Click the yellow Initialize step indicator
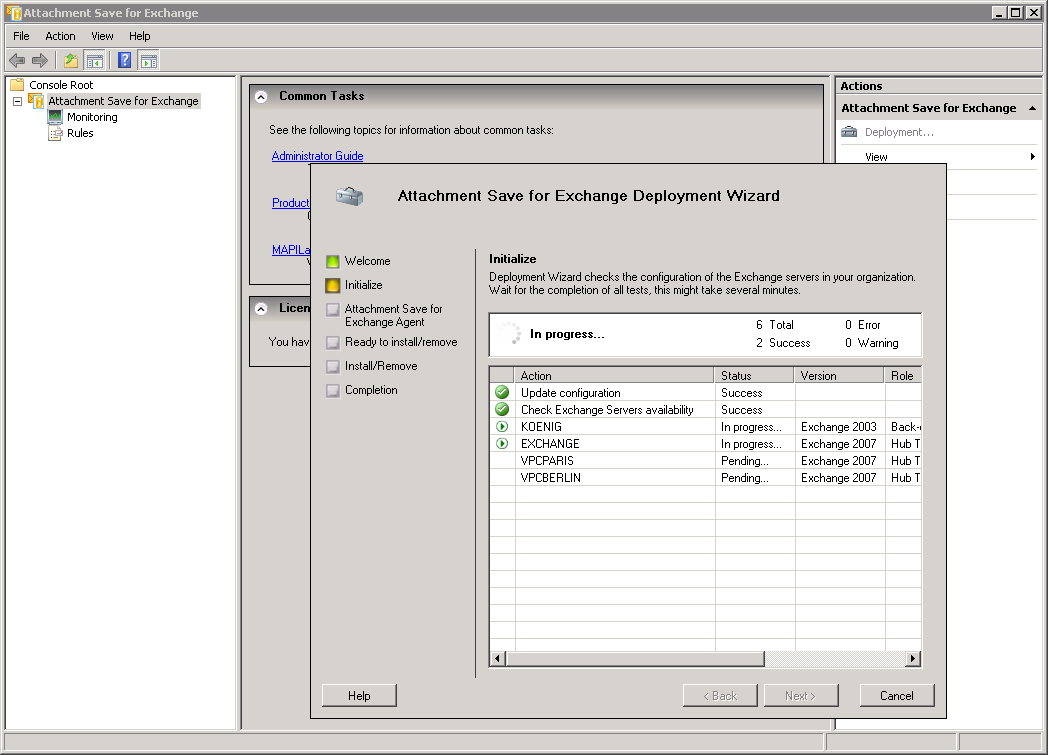This screenshot has width=1048, height=755. [x=332, y=285]
